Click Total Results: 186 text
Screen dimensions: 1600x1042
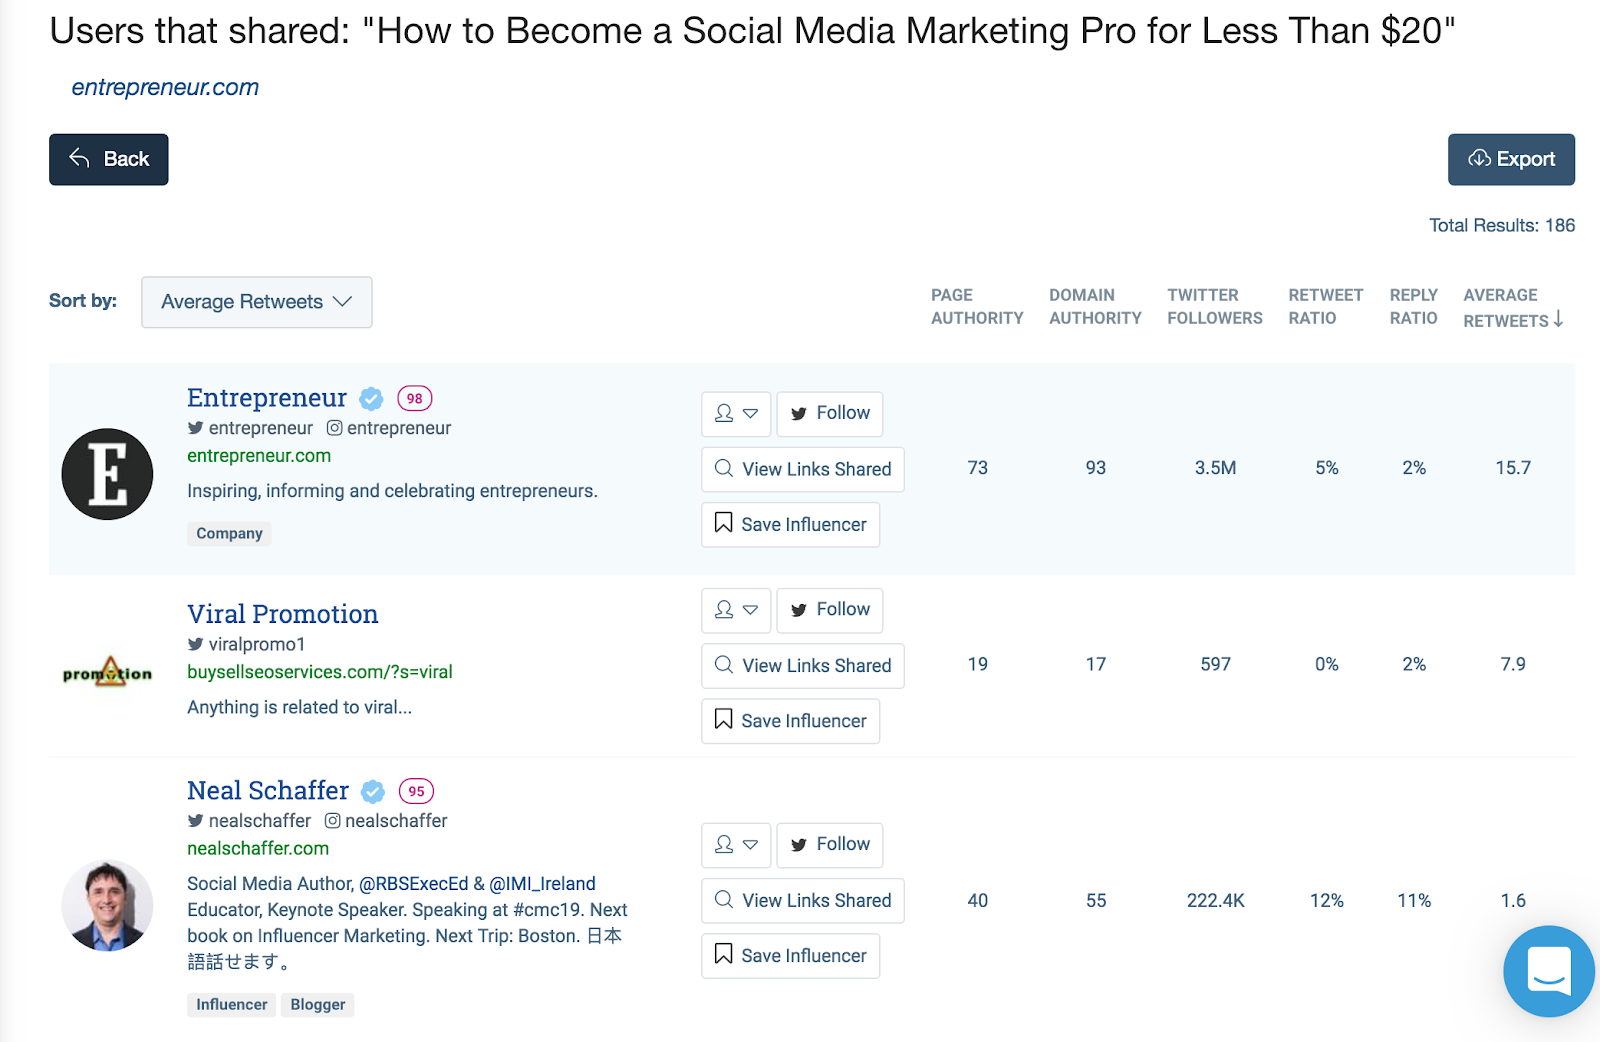1502,226
